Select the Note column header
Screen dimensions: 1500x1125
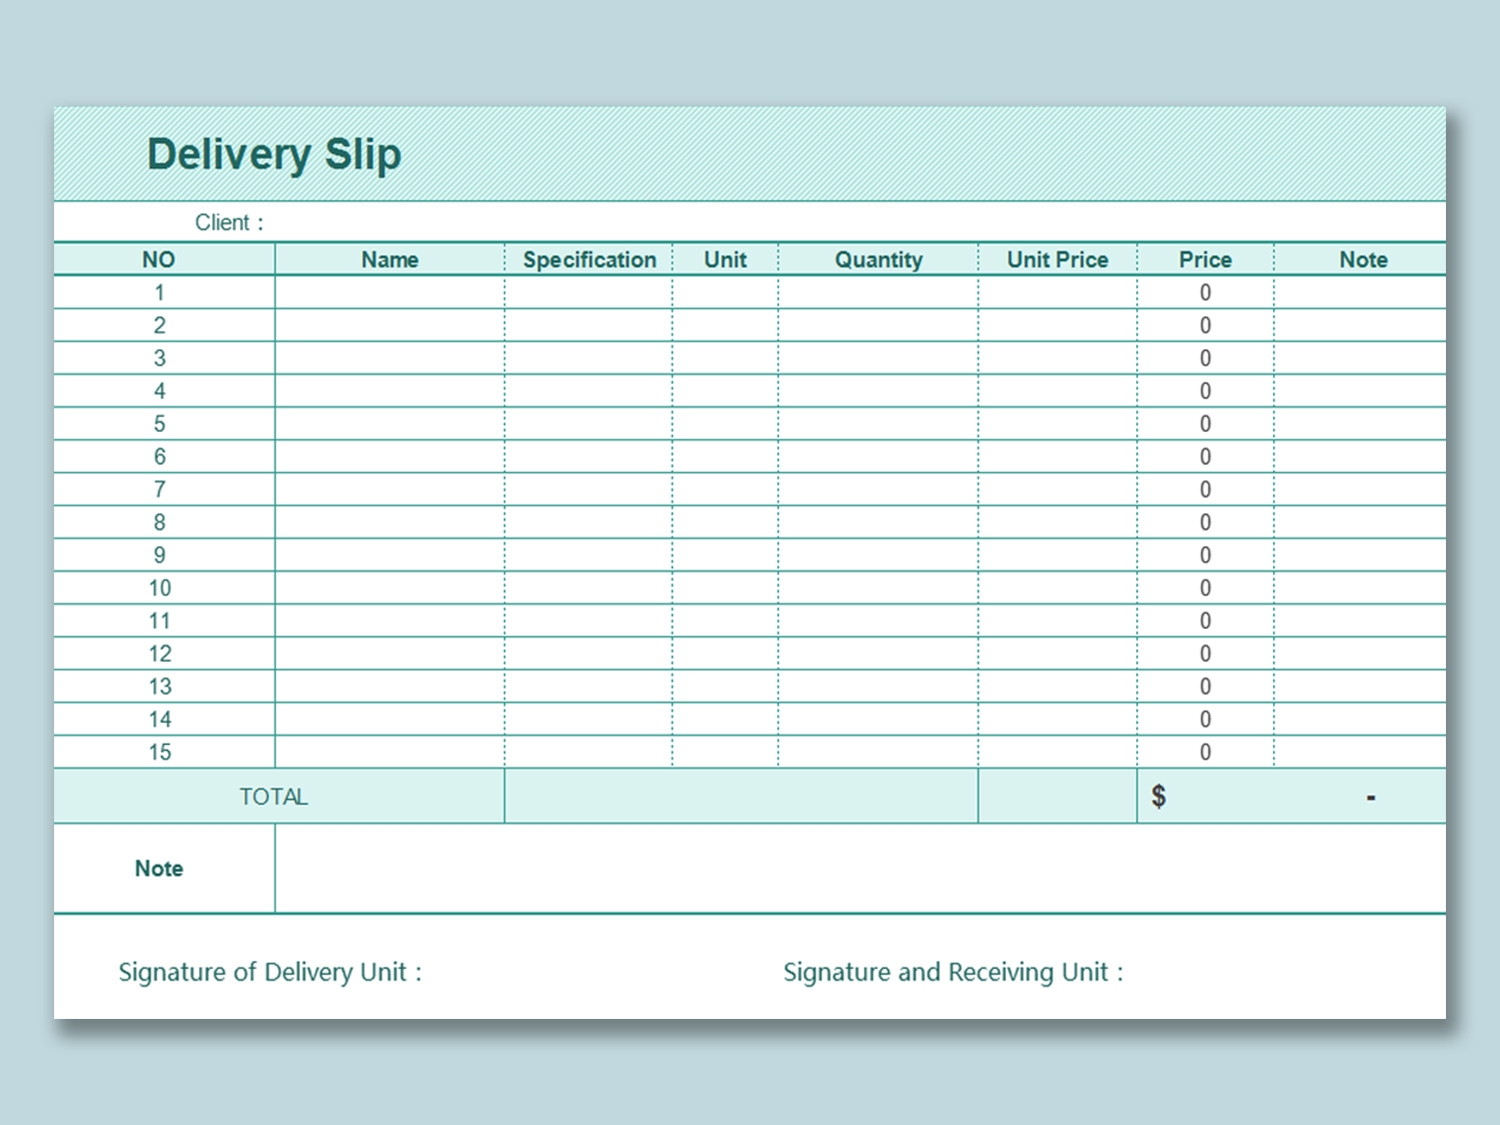tap(1363, 260)
